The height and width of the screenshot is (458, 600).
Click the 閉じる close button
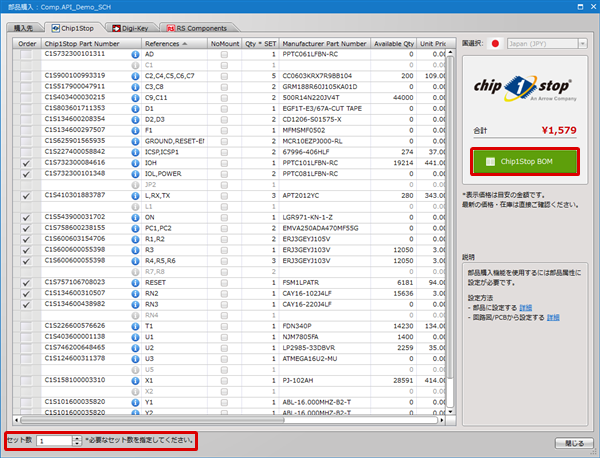[x=574, y=443]
